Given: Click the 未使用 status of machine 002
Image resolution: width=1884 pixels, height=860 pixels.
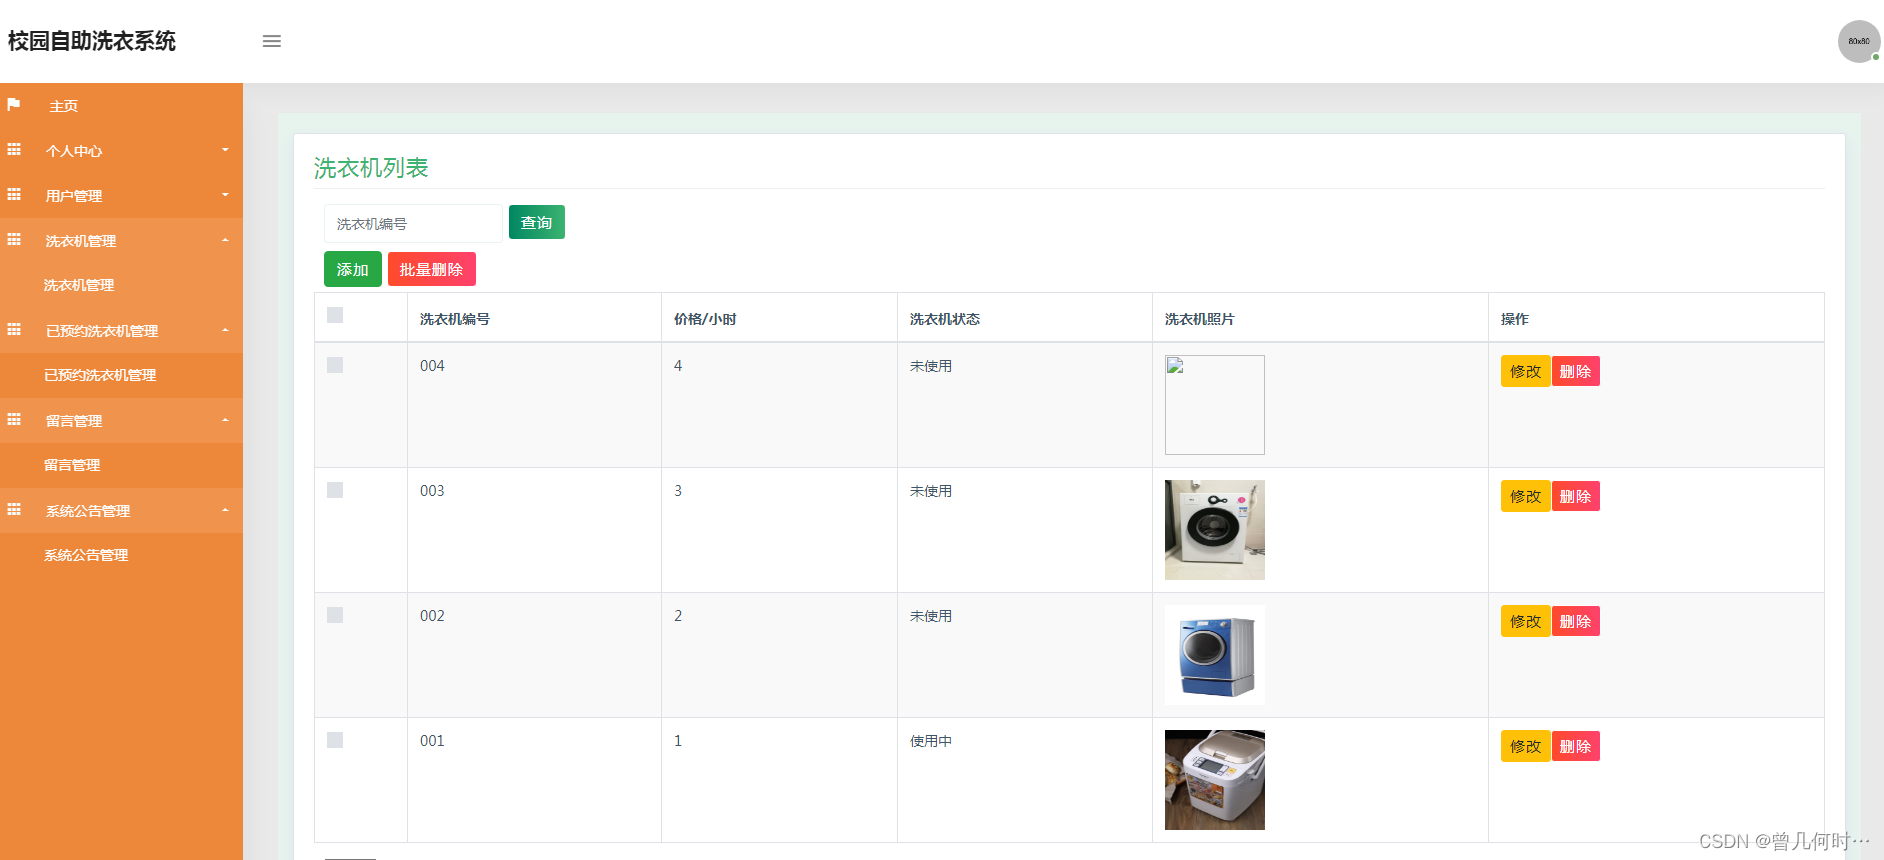Looking at the screenshot, I should point(931,616).
